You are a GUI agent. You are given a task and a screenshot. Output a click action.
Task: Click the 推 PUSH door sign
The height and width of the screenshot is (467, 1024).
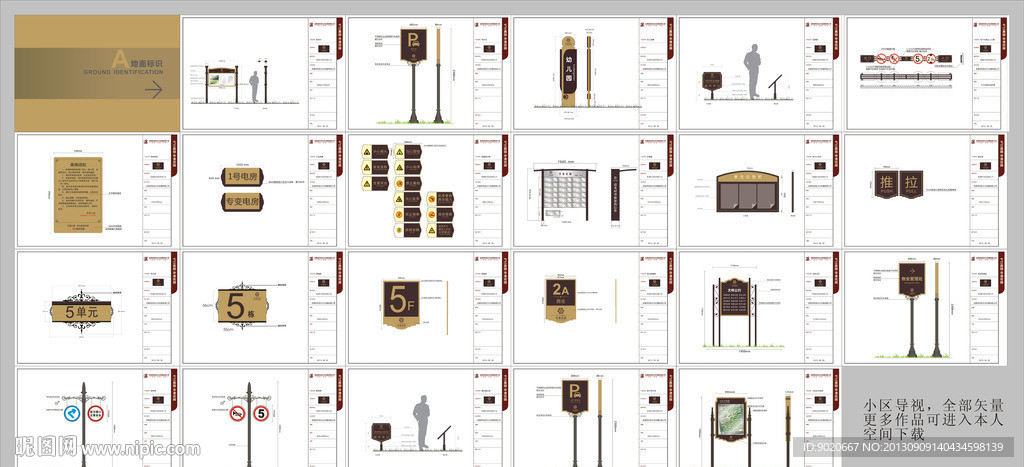886,183
